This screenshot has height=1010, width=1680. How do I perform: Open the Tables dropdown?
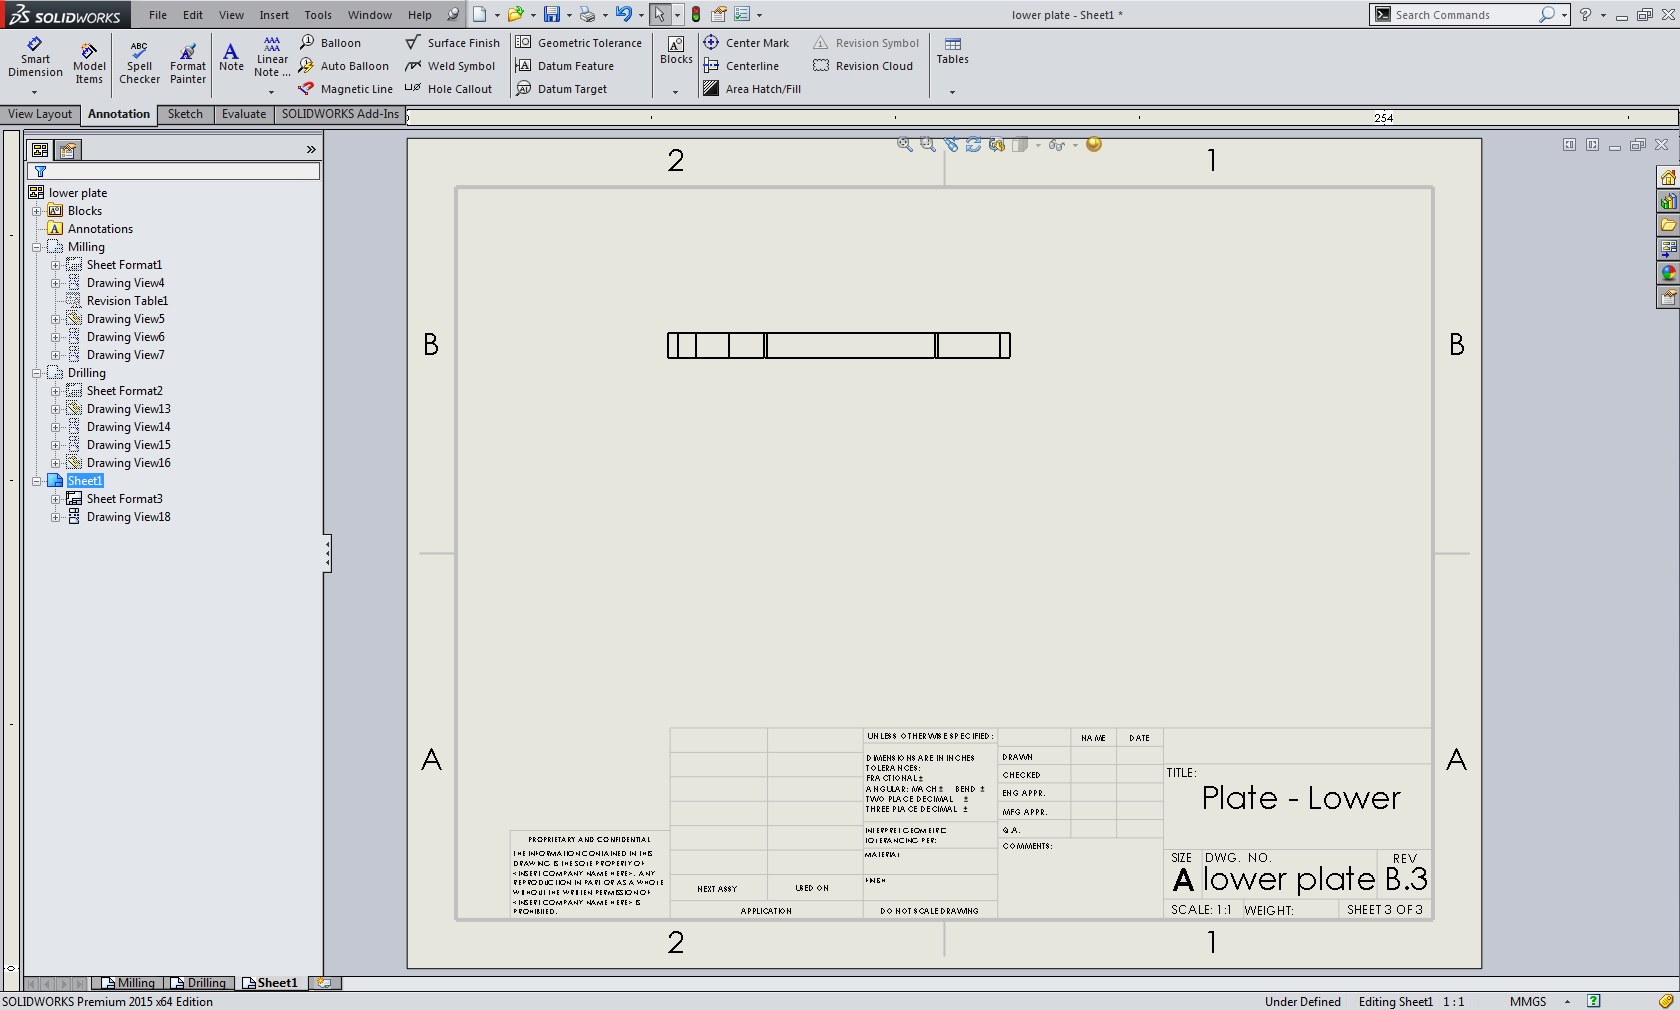(x=952, y=91)
